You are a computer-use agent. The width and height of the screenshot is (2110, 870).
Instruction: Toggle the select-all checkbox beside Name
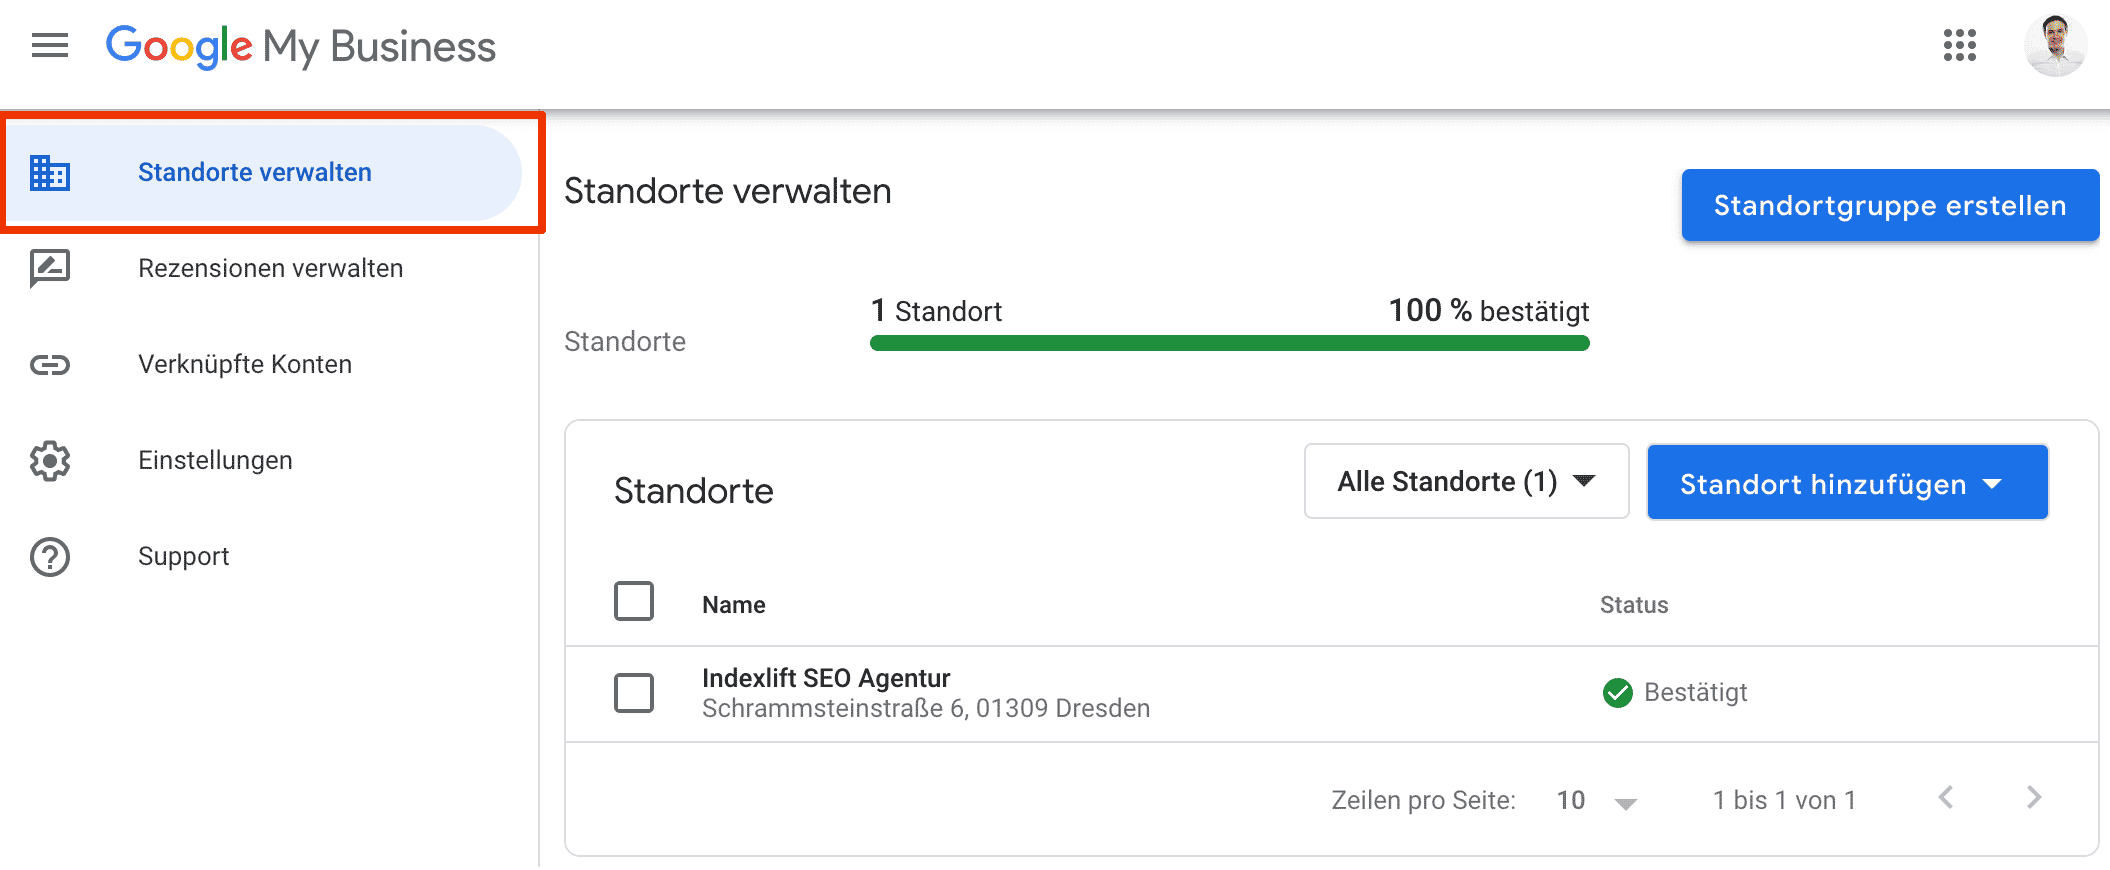[x=634, y=602]
